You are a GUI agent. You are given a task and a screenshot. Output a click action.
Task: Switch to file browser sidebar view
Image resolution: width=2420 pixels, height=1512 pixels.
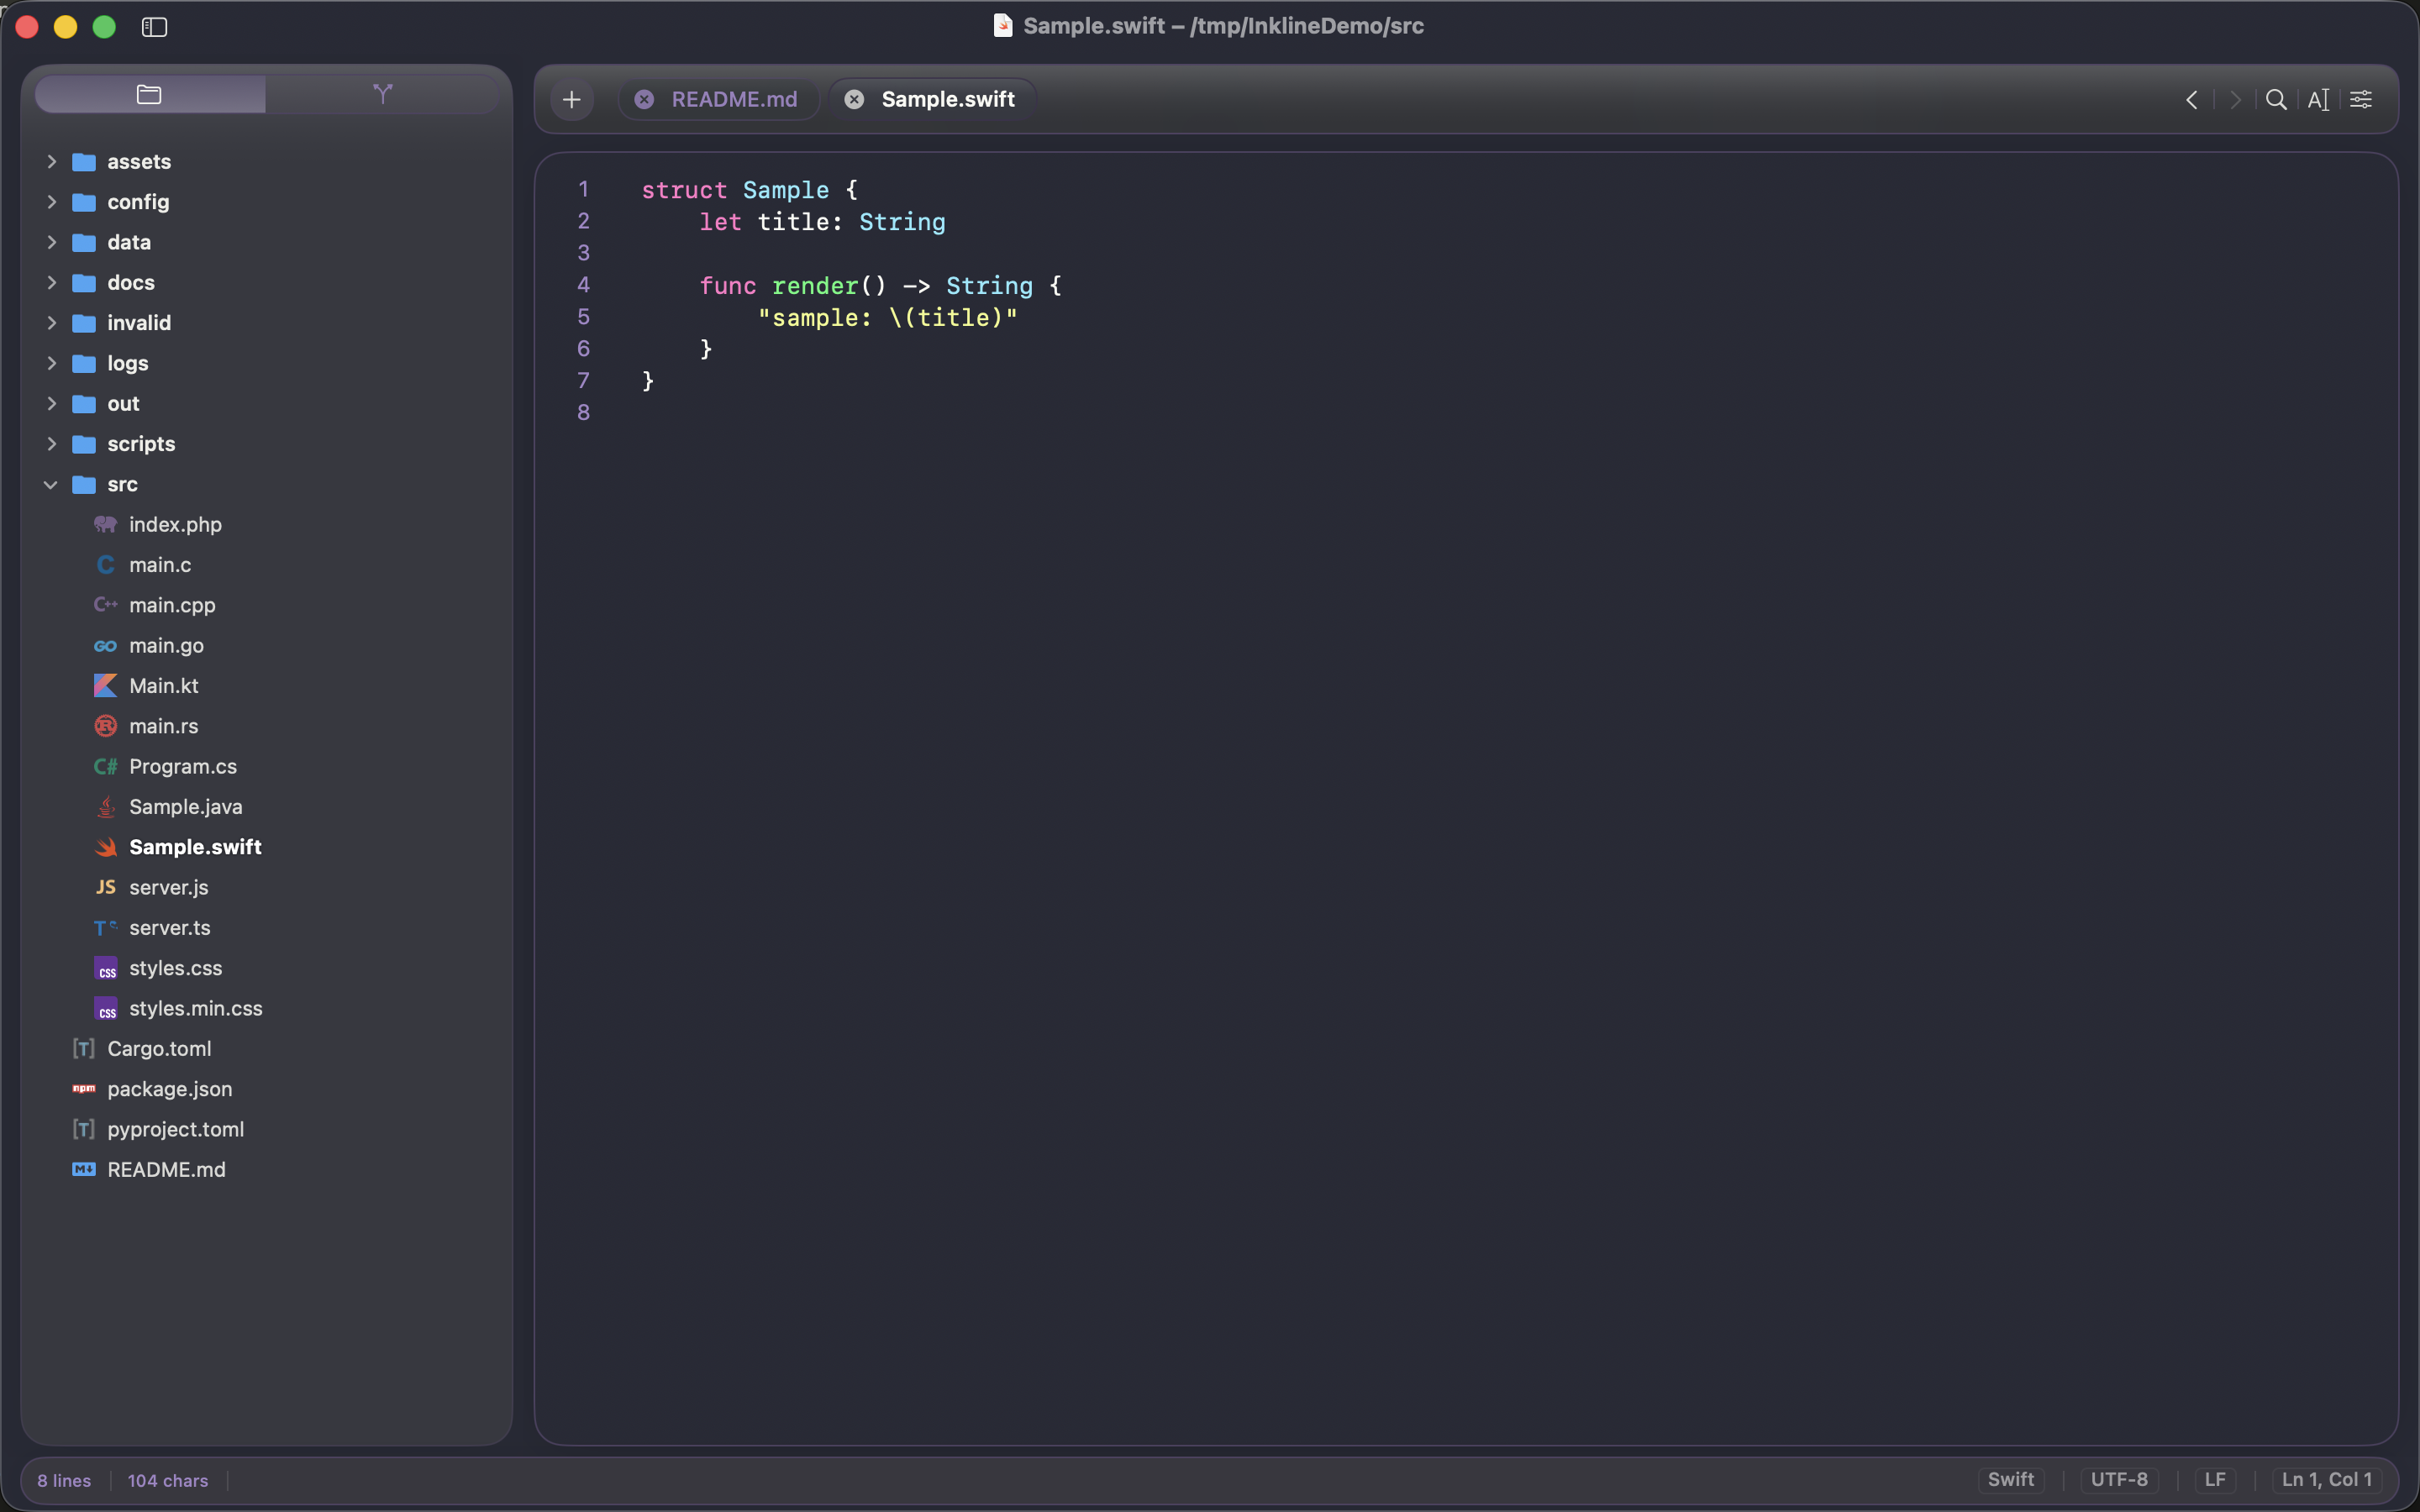(150, 95)
